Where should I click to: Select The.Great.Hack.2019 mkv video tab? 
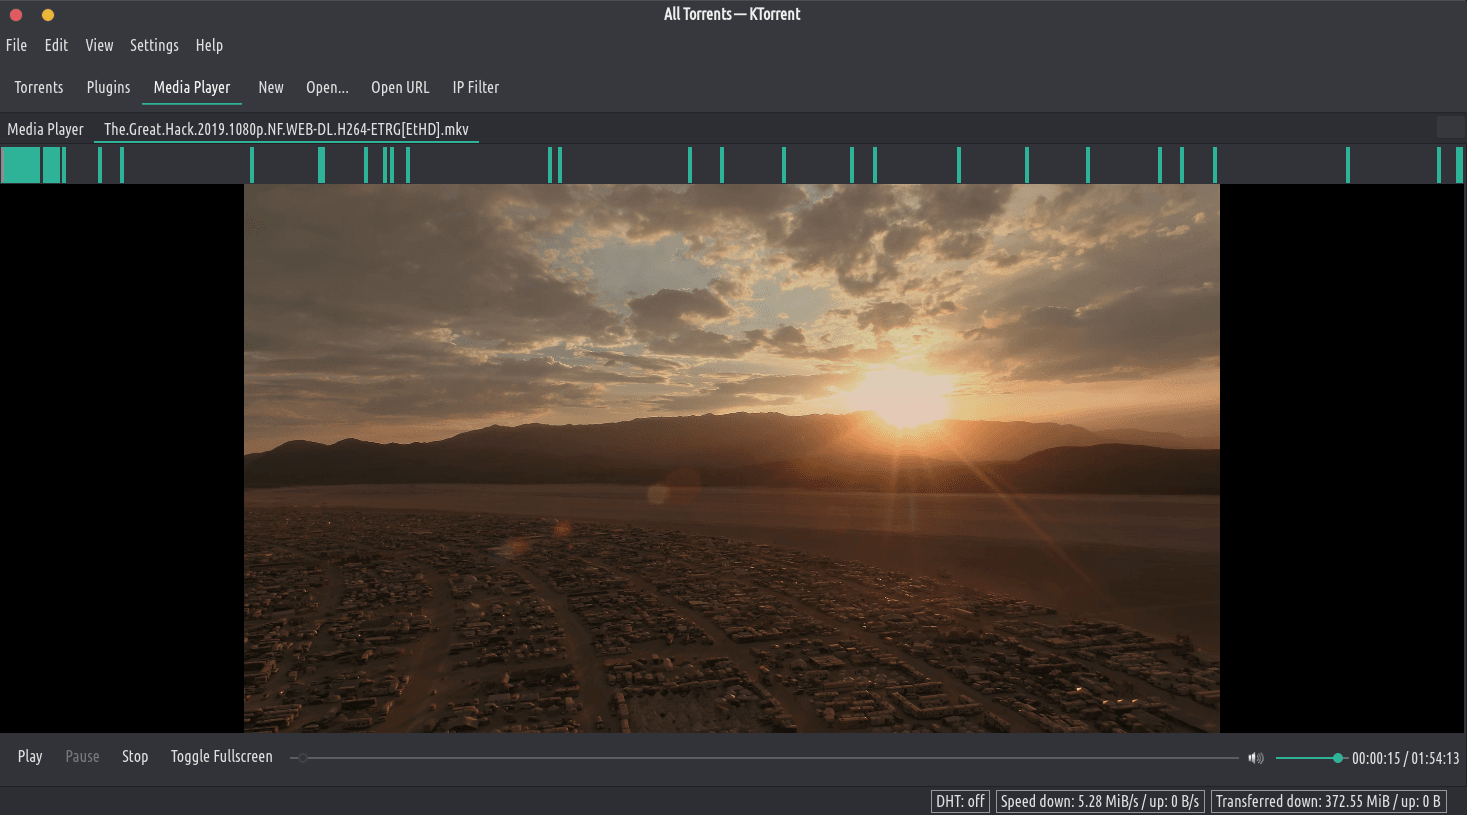(x=286, y=129)
